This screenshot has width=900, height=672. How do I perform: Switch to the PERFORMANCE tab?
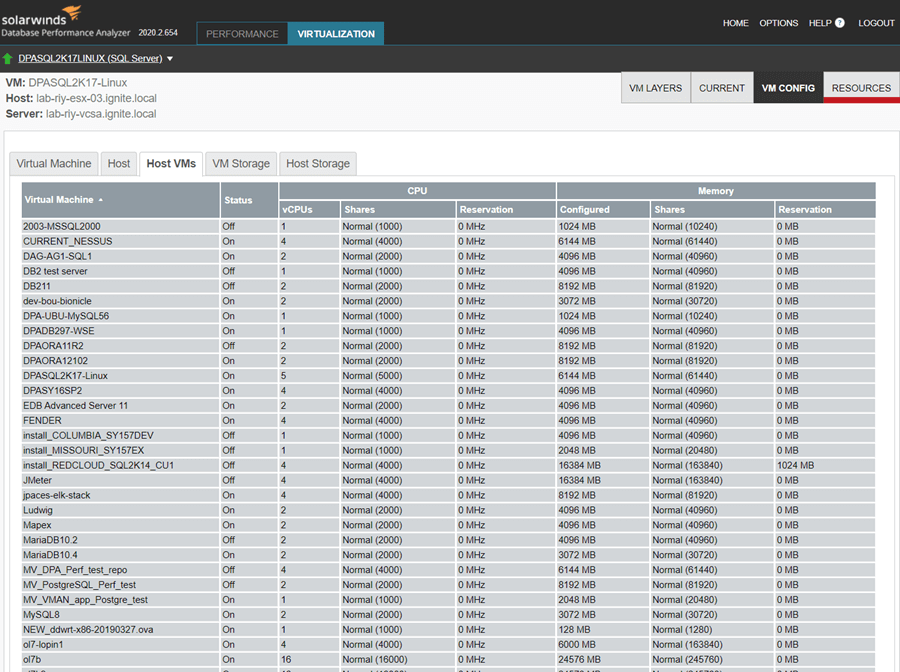pyautogui.click(x=242, y=34)
